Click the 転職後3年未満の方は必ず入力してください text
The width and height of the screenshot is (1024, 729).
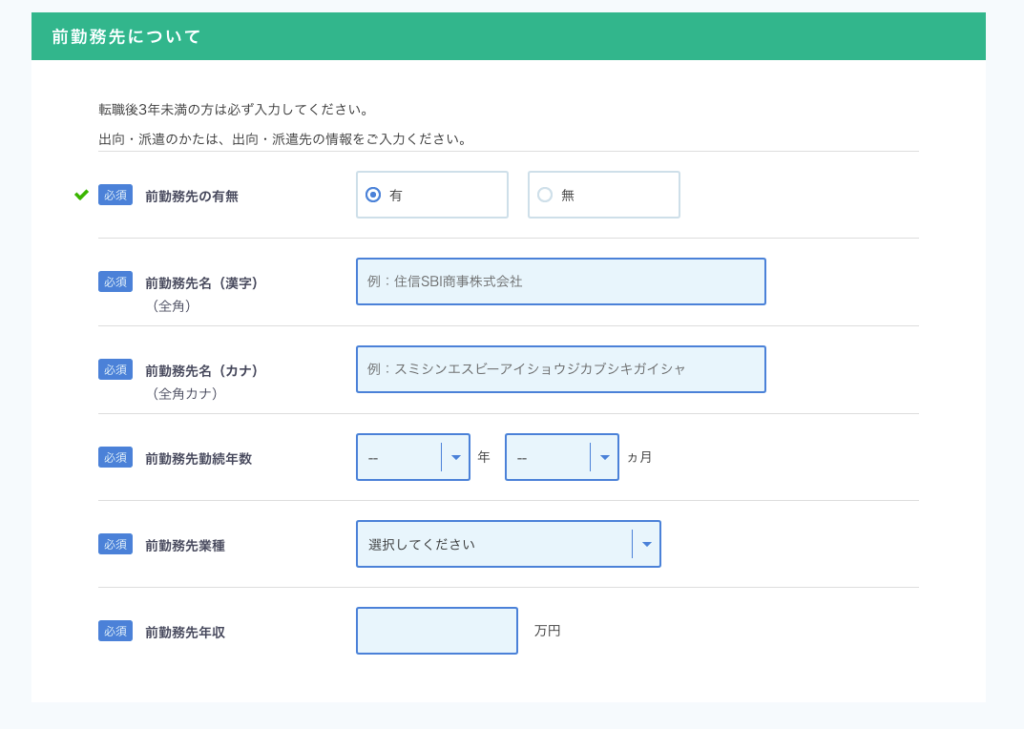(x=233, y=110)
